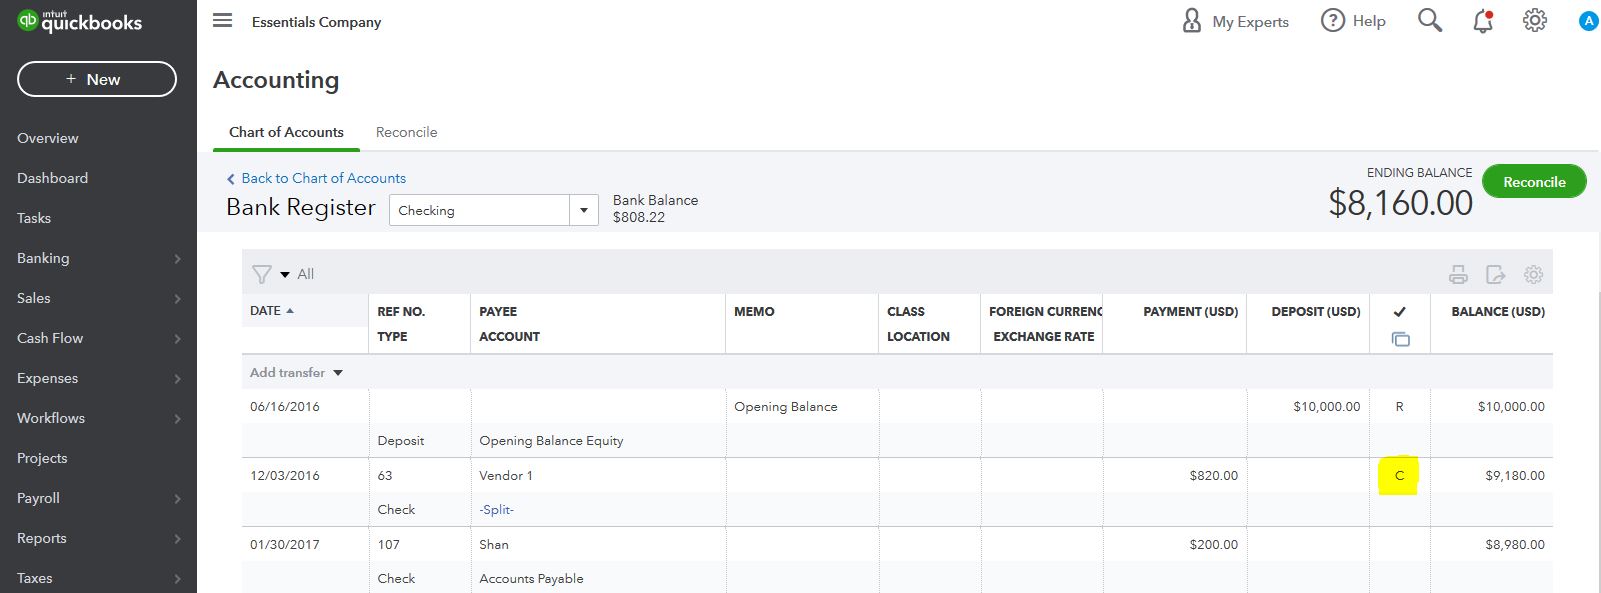The width and height of the screenshot is (1601, 593).
Task: Click the green Reconcile button
Action: click(x=1533, y=182)
